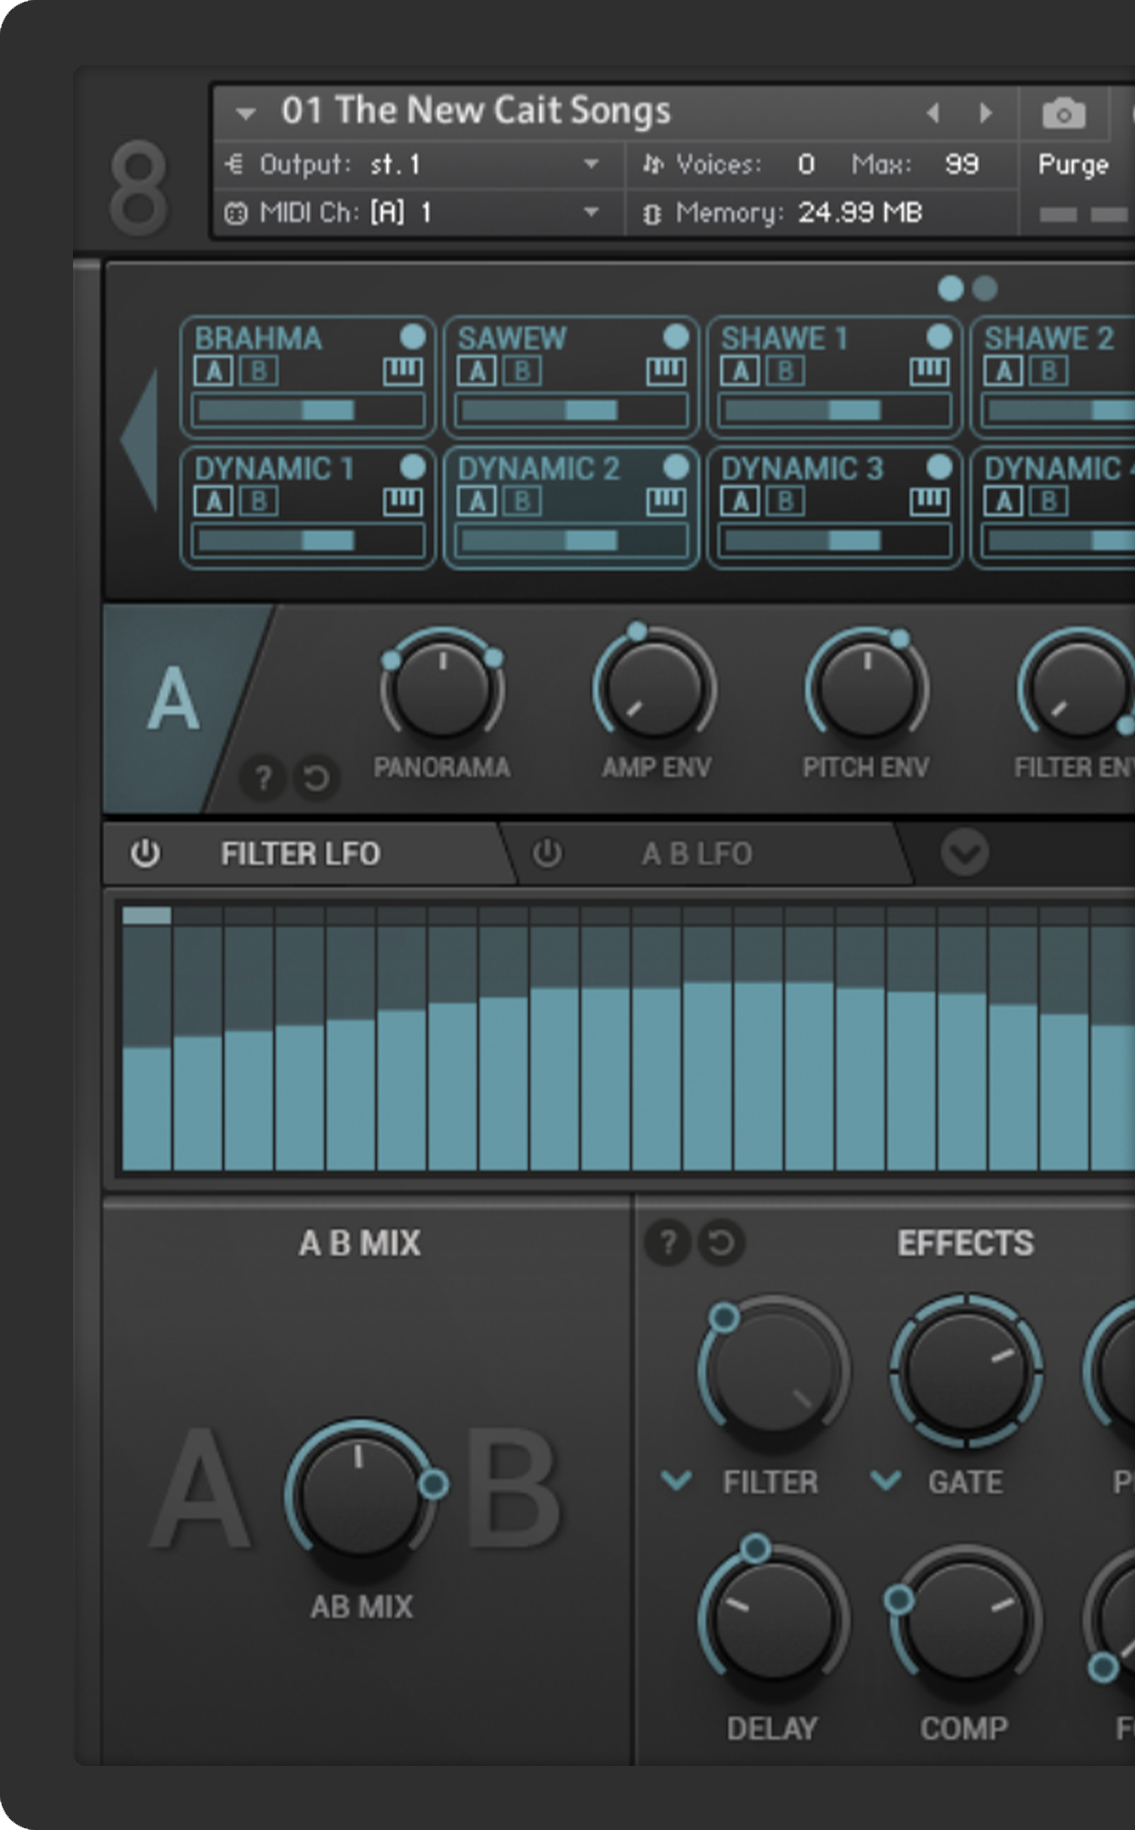
Task: Expand the FILTER effect type chevron
Action: pyautogui.click(x=677, y=1480)
